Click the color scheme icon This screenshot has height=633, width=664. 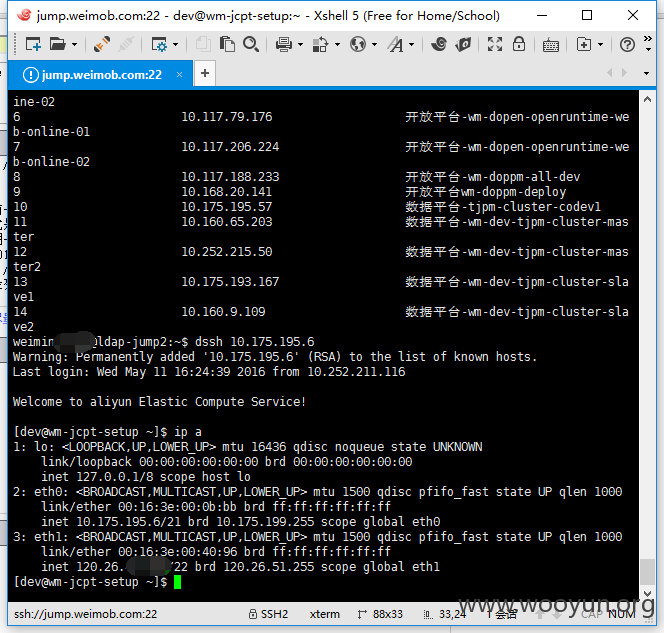321,44
